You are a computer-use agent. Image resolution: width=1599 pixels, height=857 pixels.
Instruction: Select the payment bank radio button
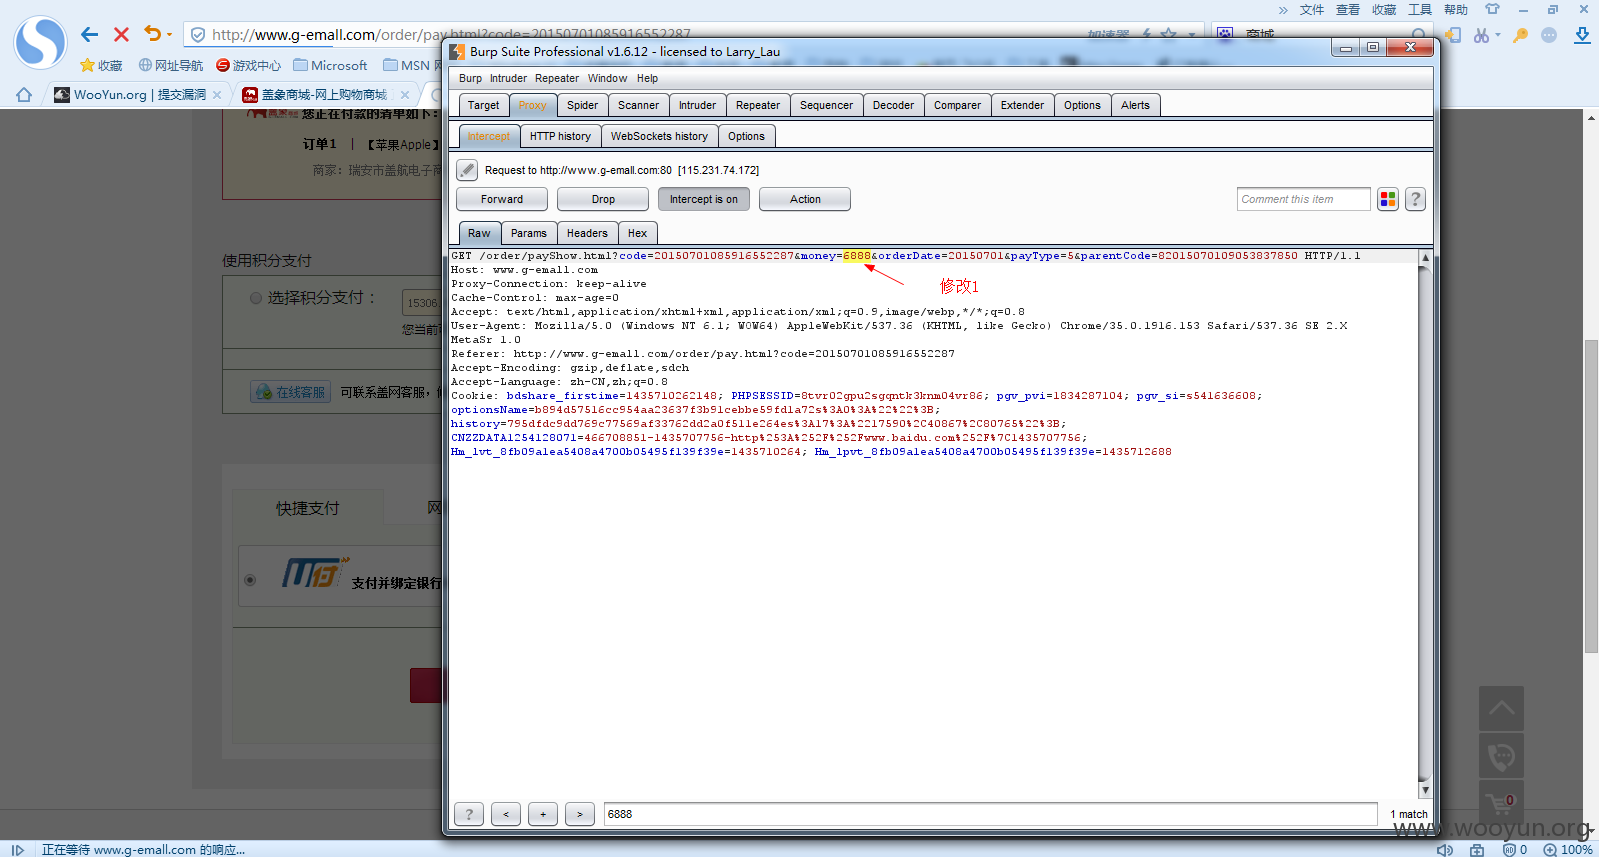[250, 580]
